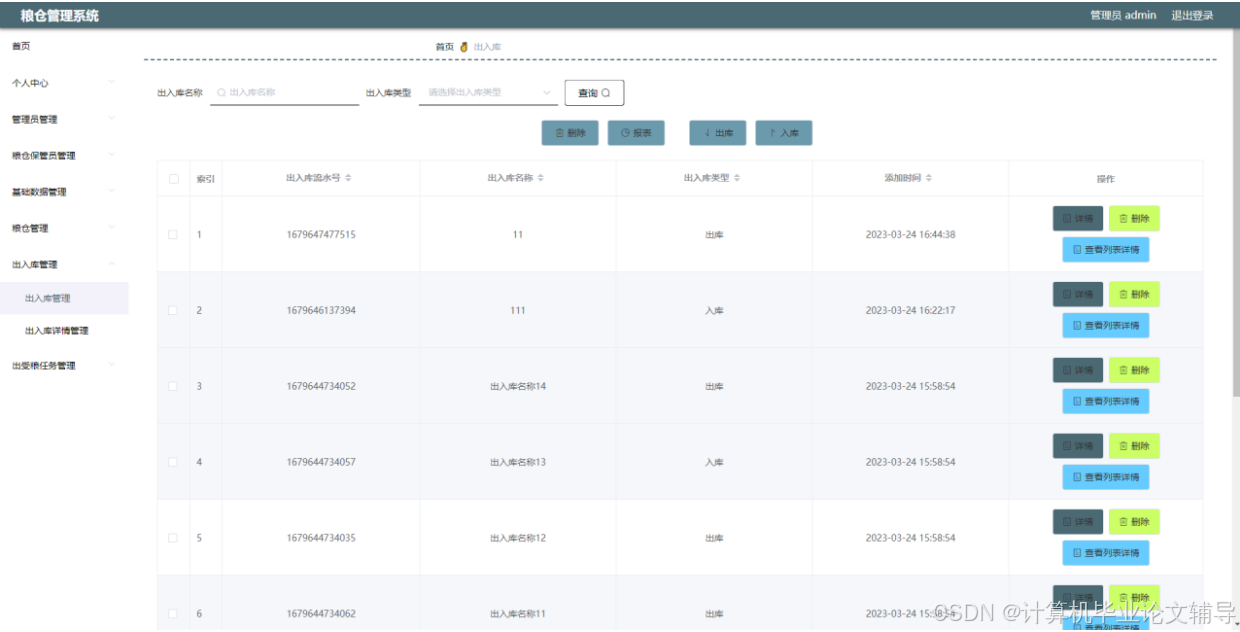This screenshot has width=1240, height=632.
Task: Click the trash icon in row 111 删除 button
Action: pos(1123,294)
